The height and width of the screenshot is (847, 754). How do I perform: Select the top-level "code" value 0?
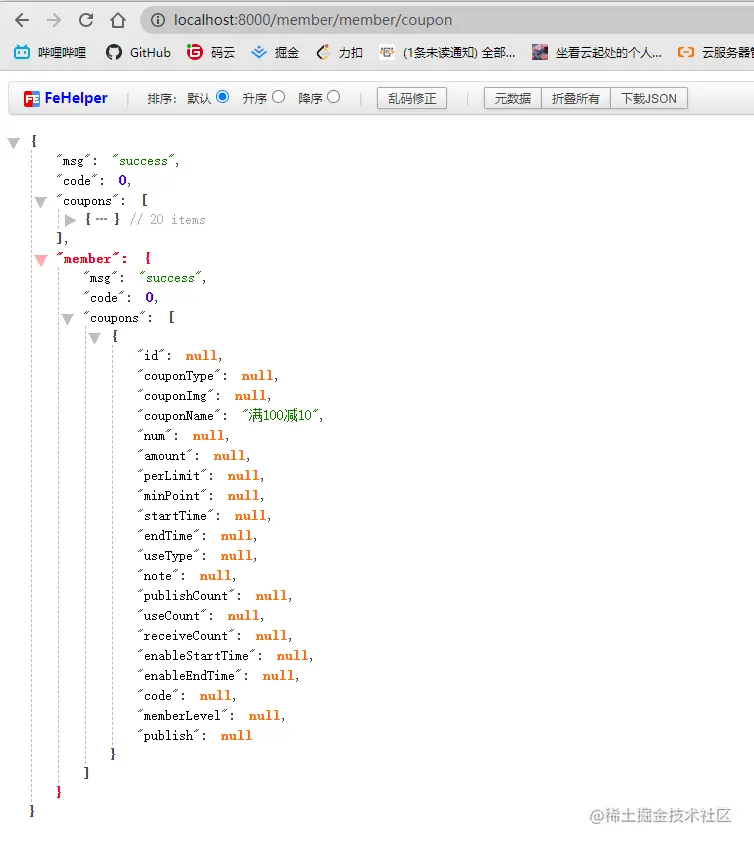[x=123, y=180]
